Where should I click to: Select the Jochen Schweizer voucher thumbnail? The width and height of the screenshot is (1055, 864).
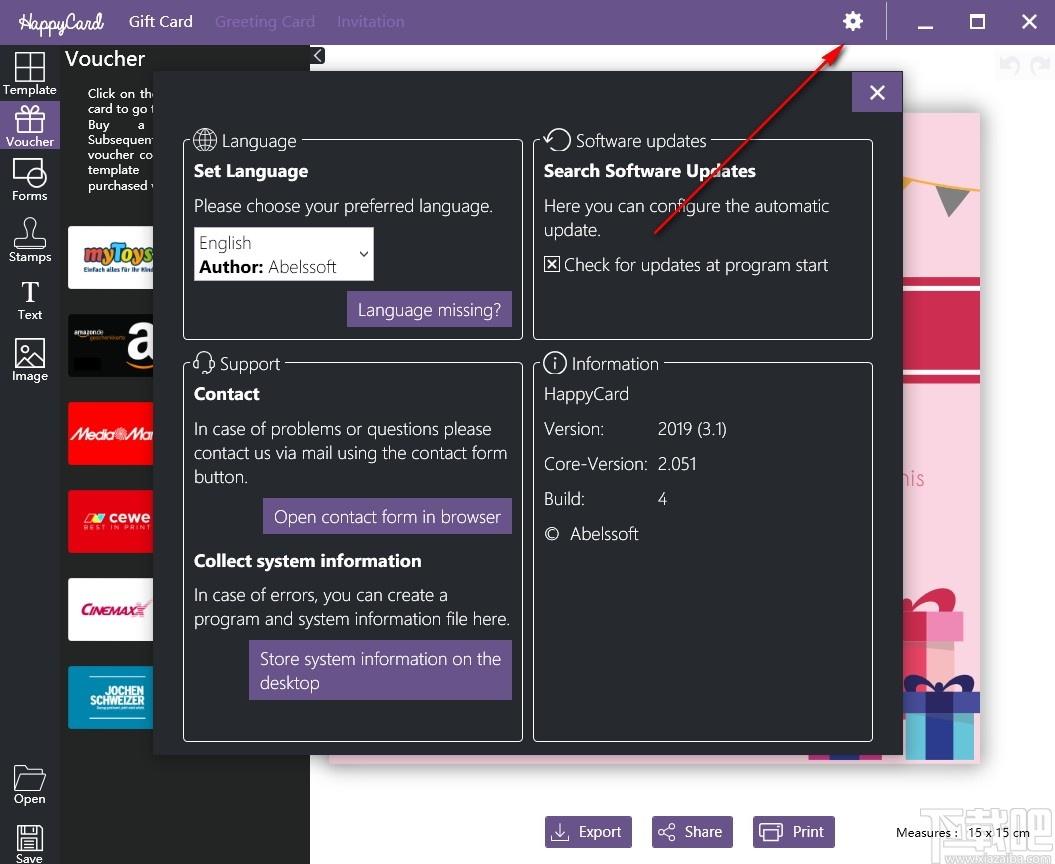[110, 698]
